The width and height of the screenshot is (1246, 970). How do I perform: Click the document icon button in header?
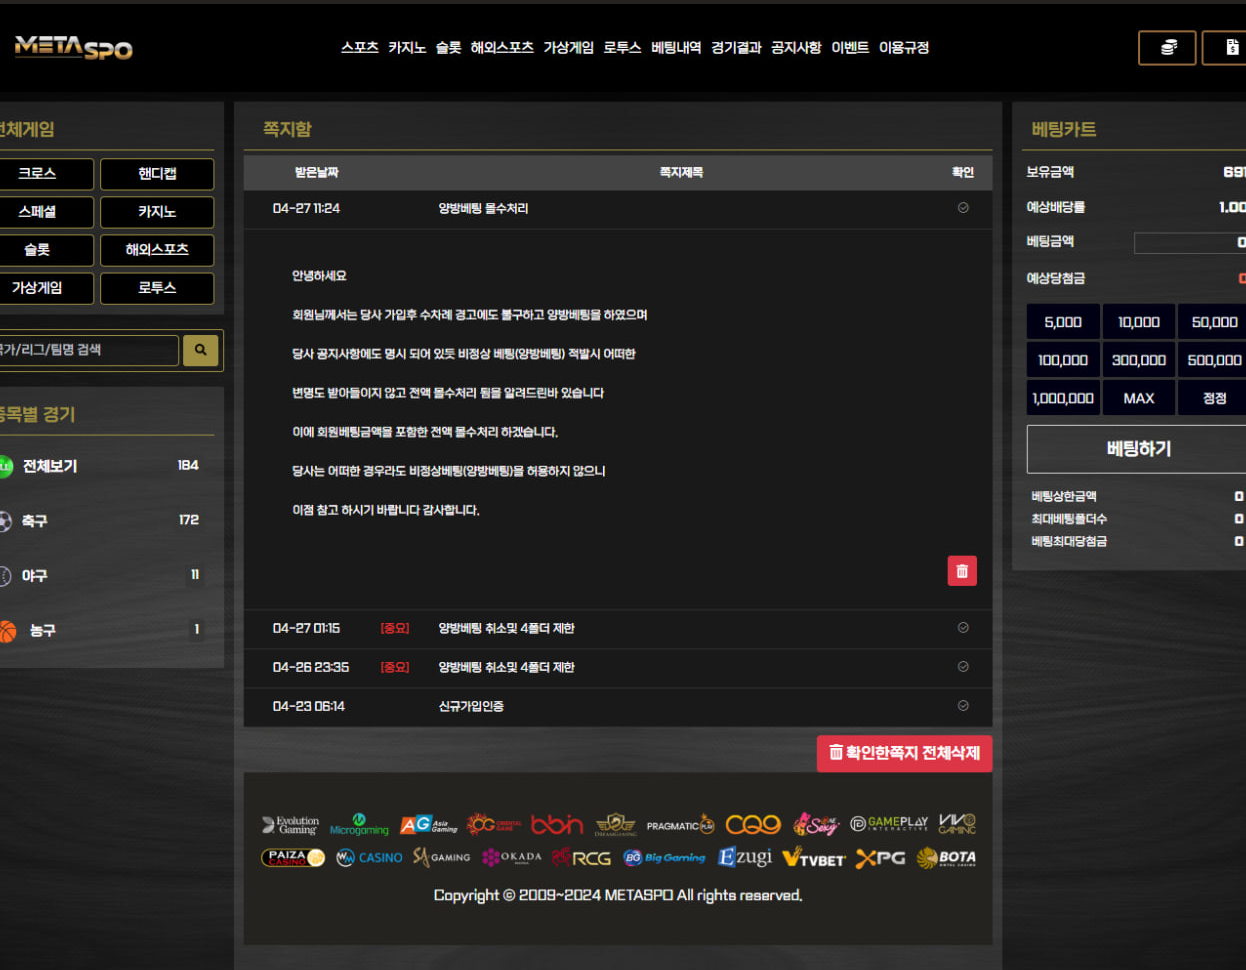point(1231,48)
